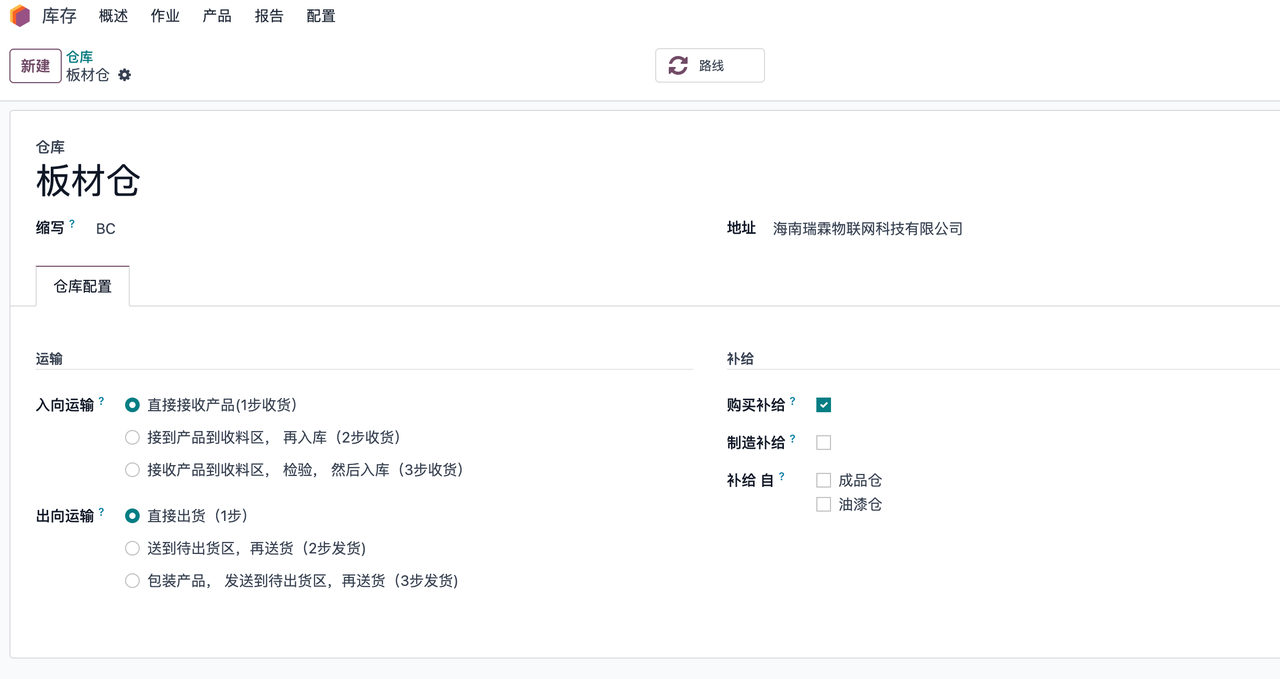Click the 购买补给 label
Screen dimensions: 1280x679
(756, 405)
